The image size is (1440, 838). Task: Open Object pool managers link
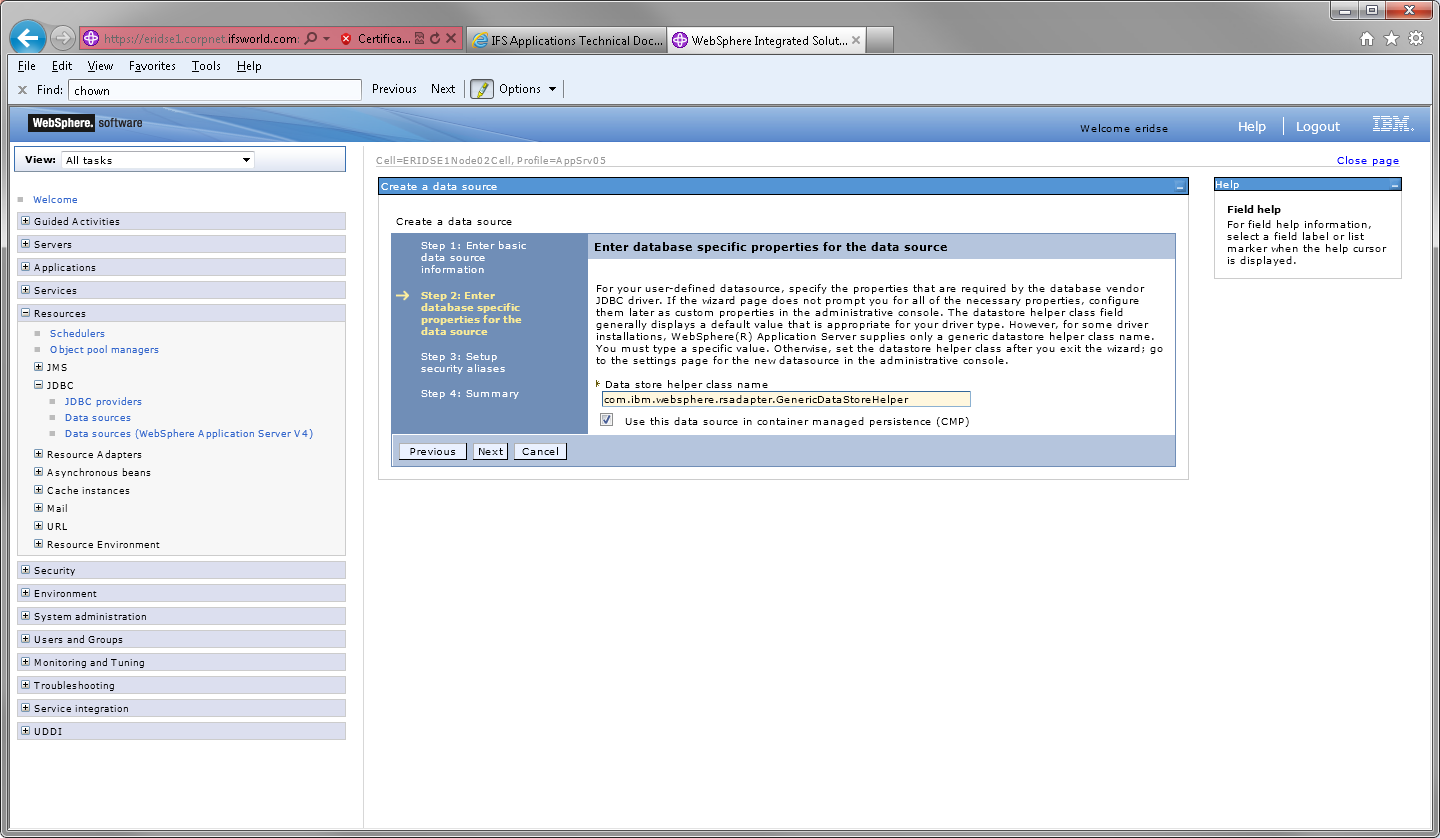[x=104, y=350]
